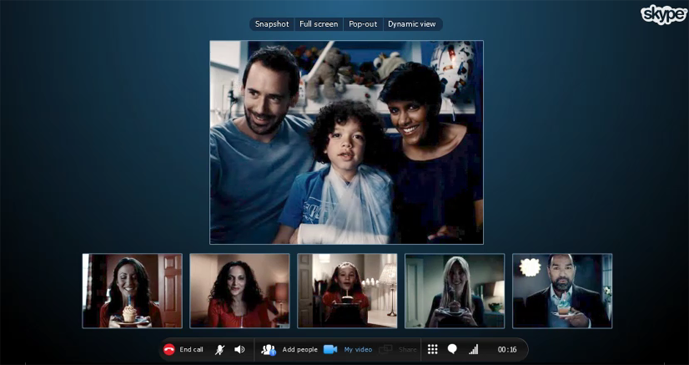Switch to Full screen mode

coord(319,24)
